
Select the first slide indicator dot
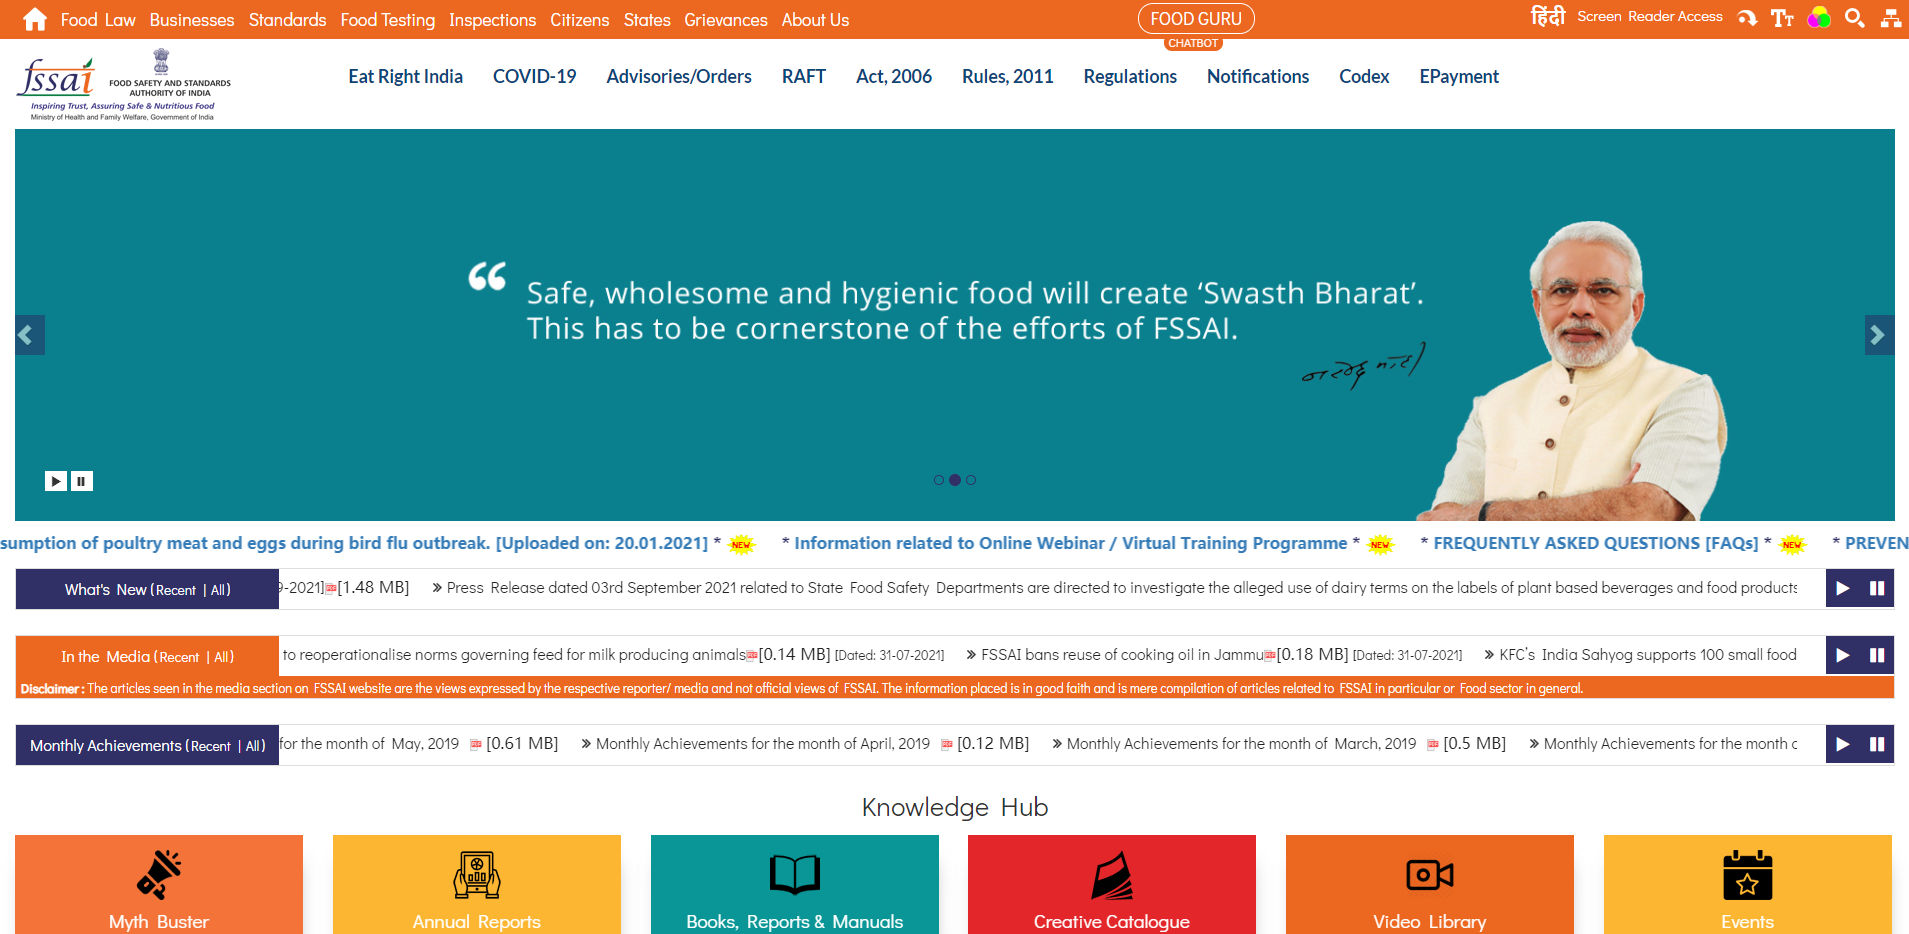939,480
